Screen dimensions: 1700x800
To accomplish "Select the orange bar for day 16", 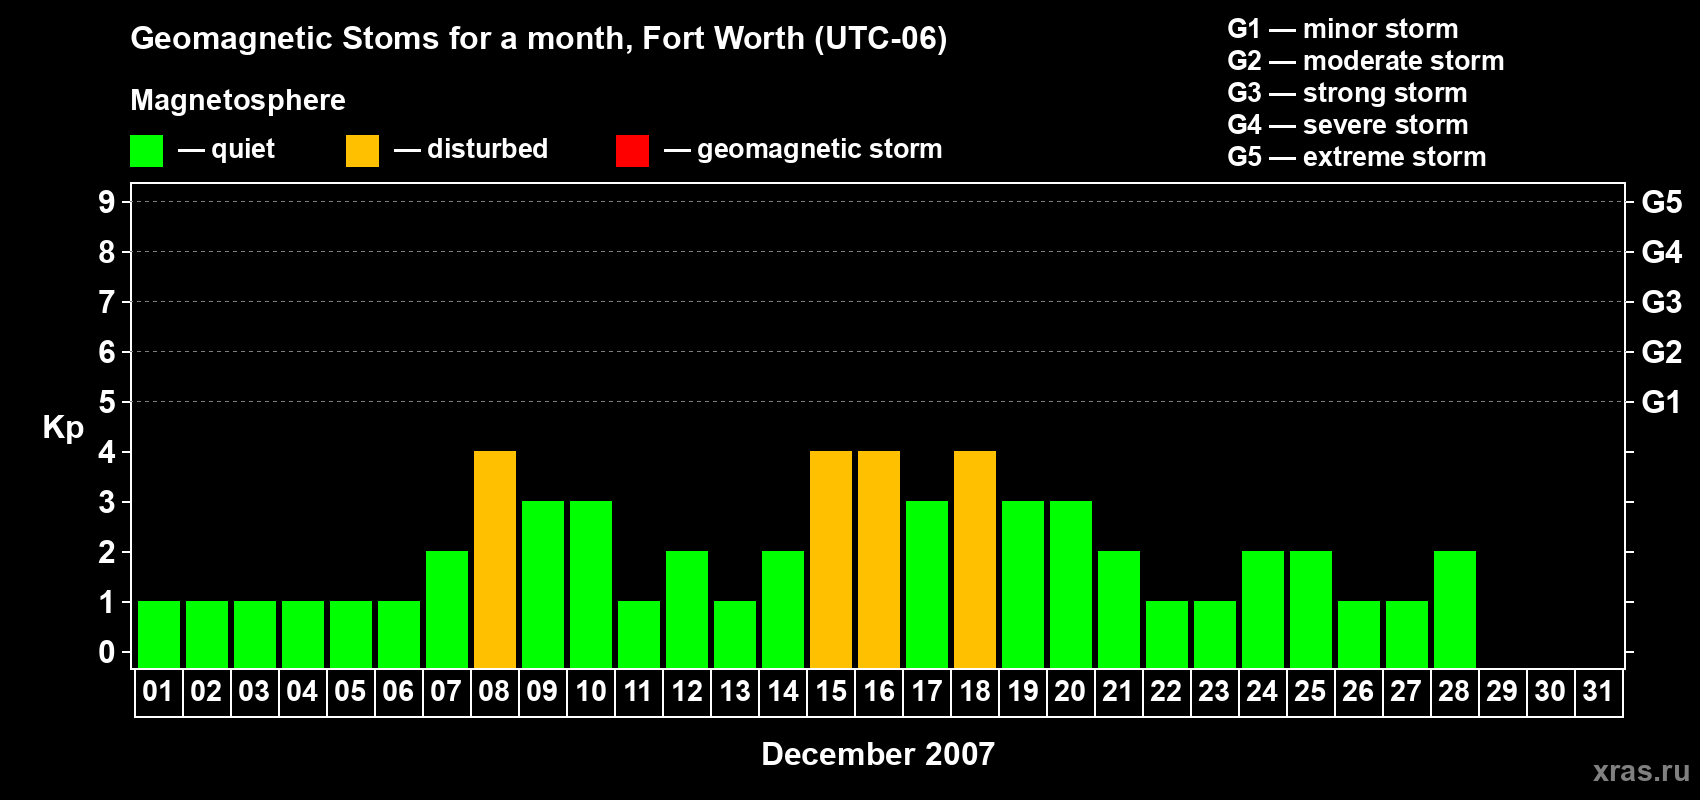I will click(879, 560).
